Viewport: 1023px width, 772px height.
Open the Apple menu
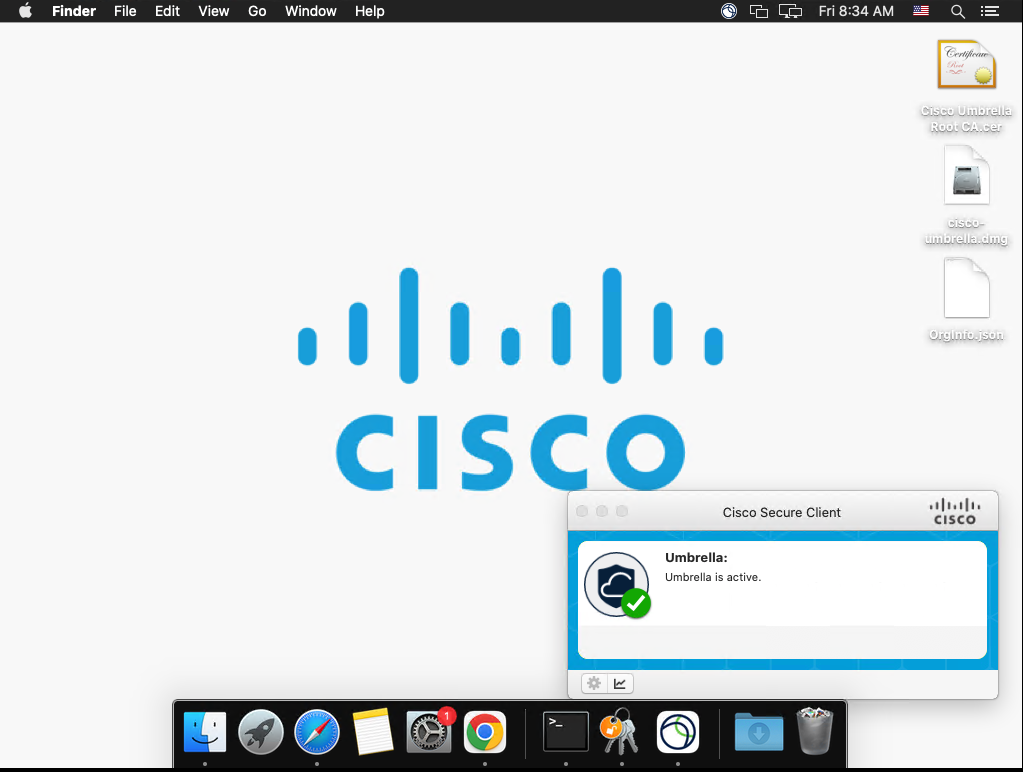[x=25, y=11]
